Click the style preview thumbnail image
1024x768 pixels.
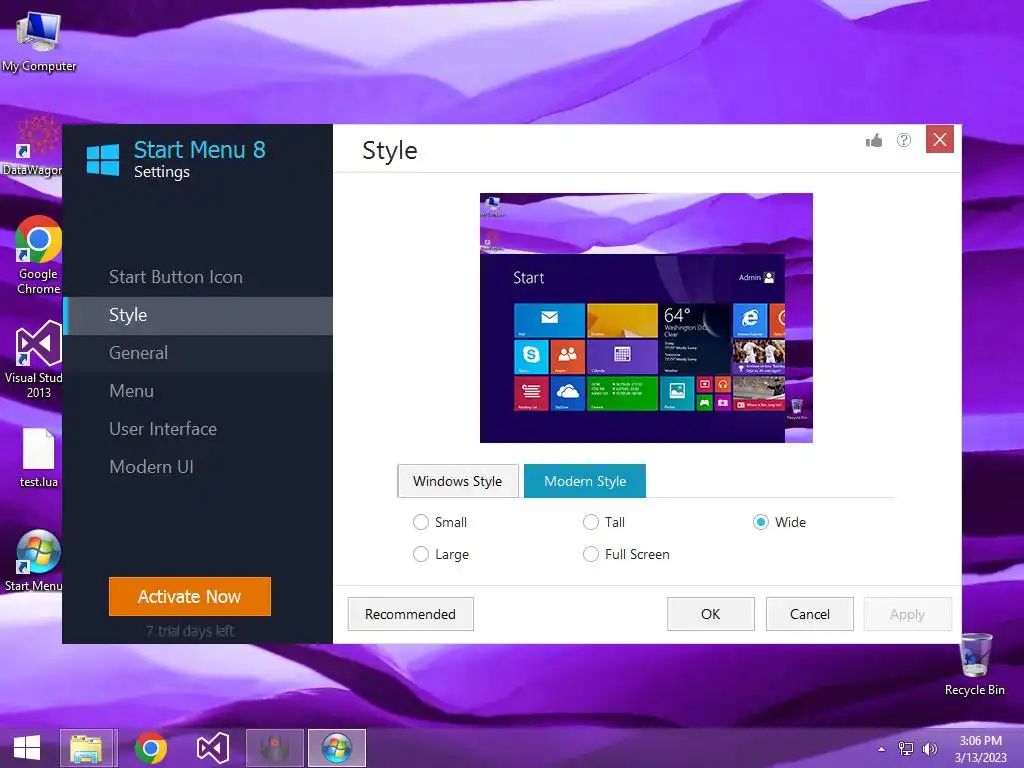click(647, 318)
